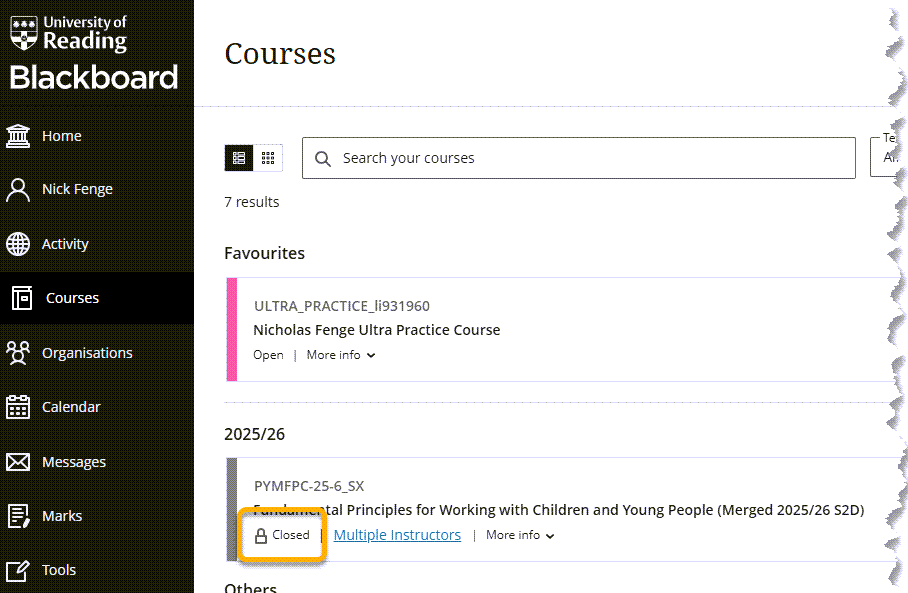Expand More info for PYMFPC-25-6_SX course
The width and height of the screenshot is (908, 593).
click(520, 535)
